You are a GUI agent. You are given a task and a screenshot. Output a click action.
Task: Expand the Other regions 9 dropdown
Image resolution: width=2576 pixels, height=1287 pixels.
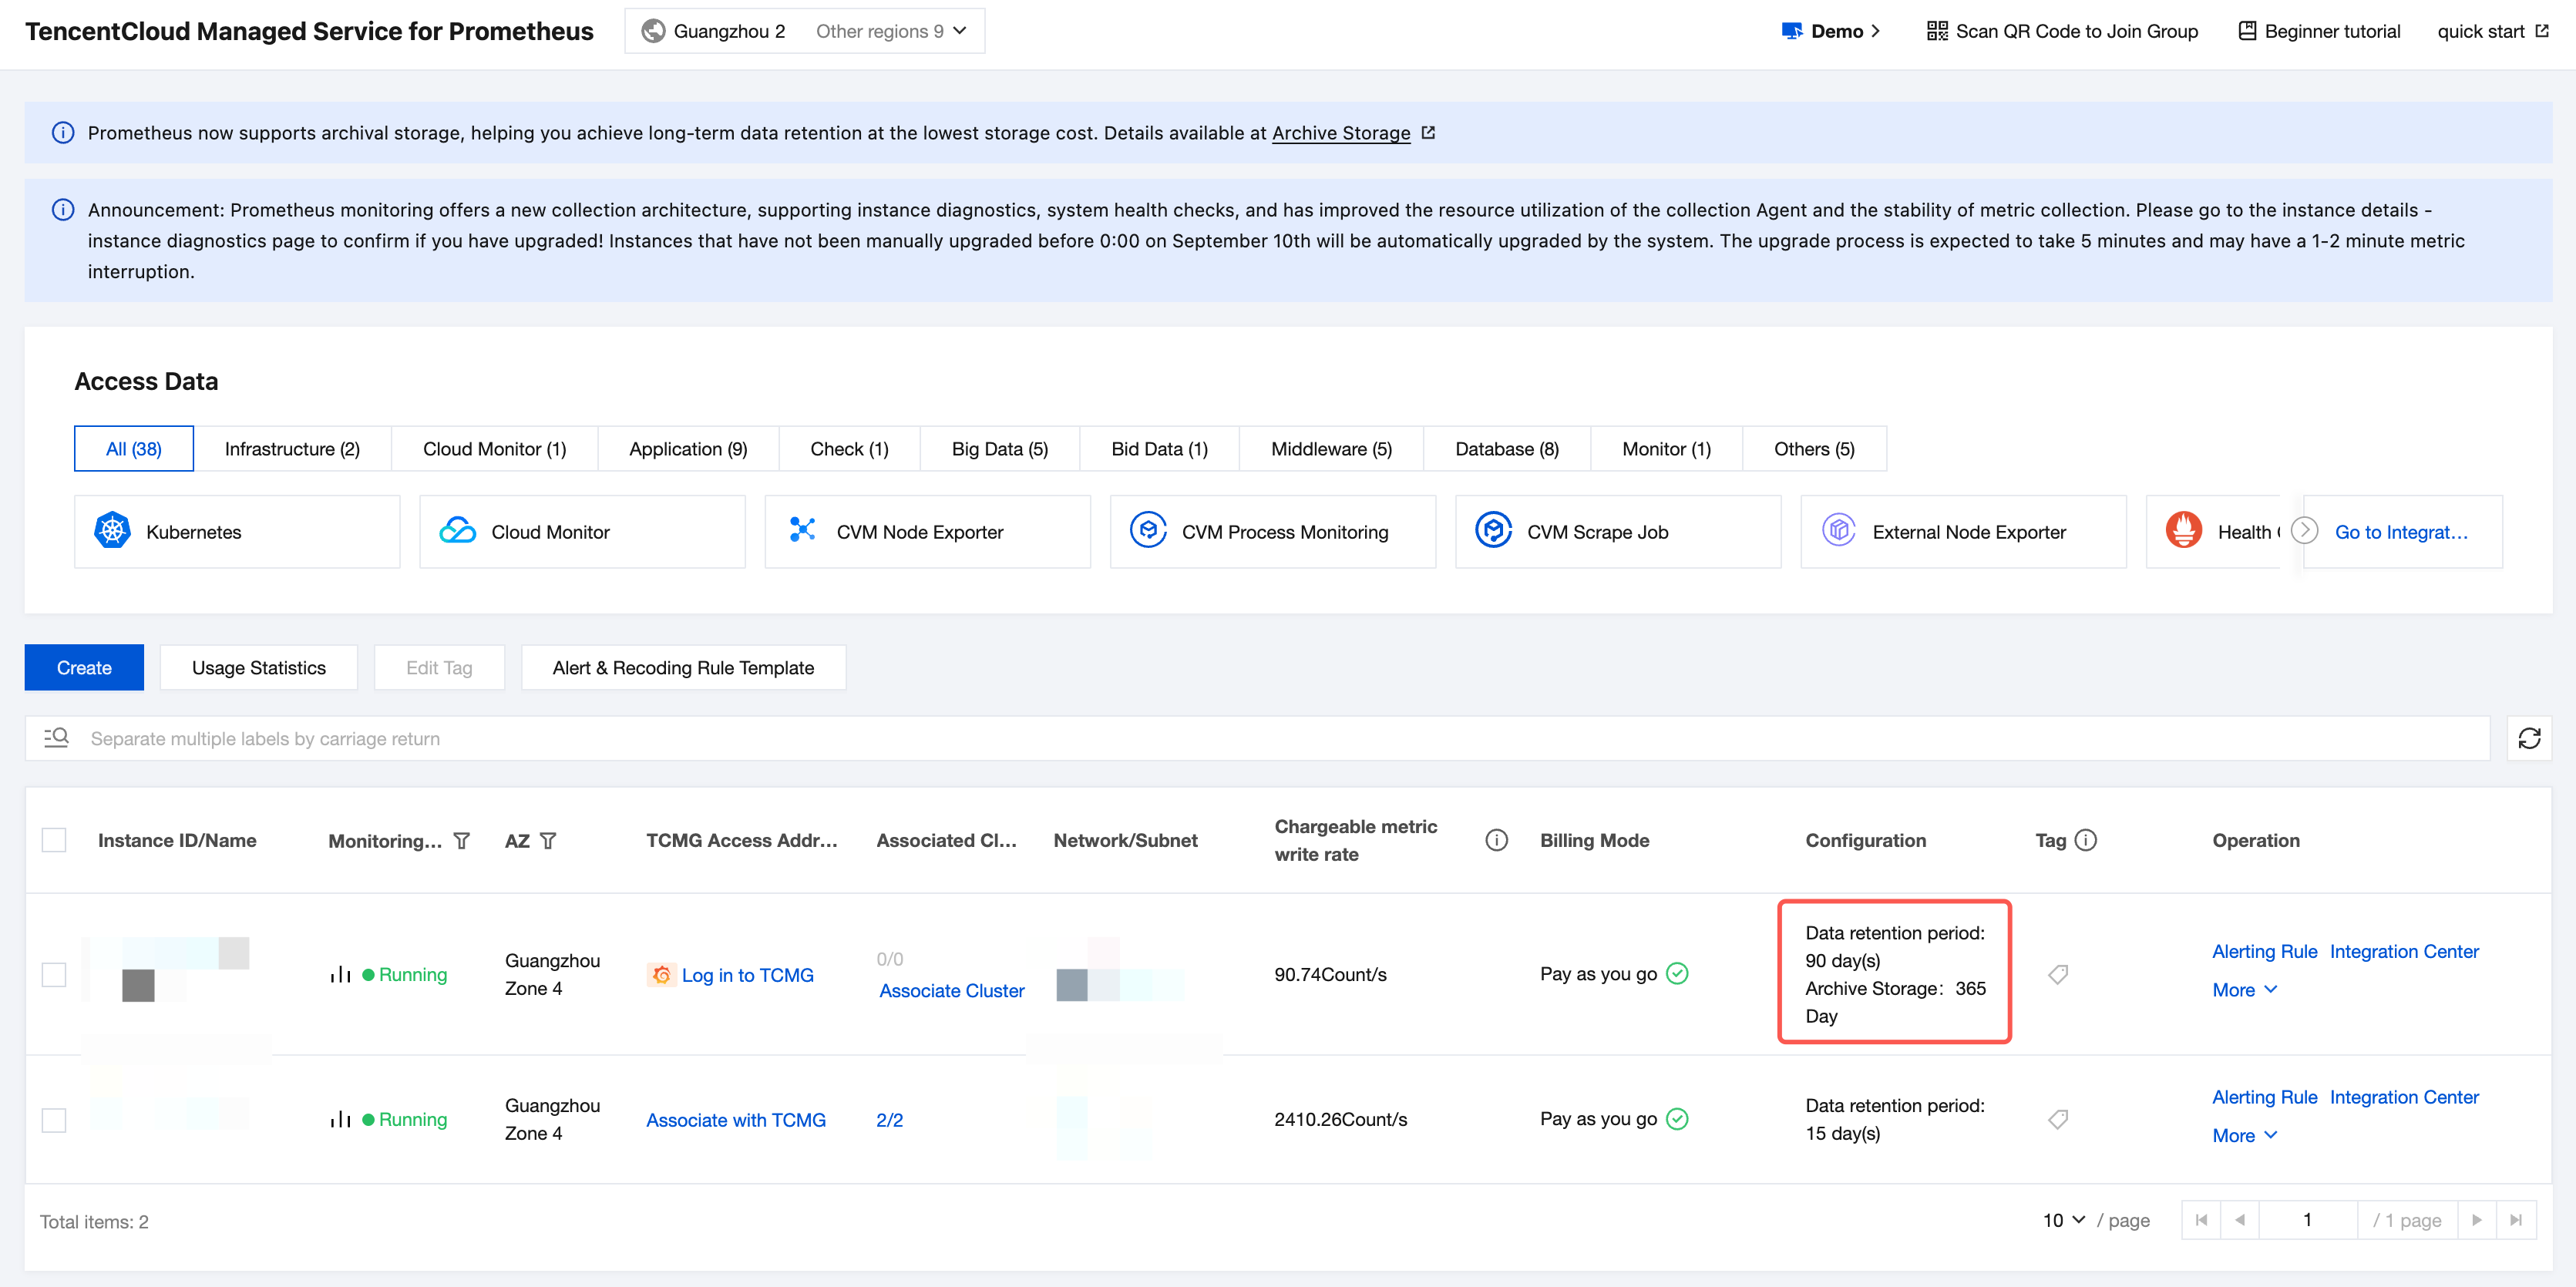point(890,31)
